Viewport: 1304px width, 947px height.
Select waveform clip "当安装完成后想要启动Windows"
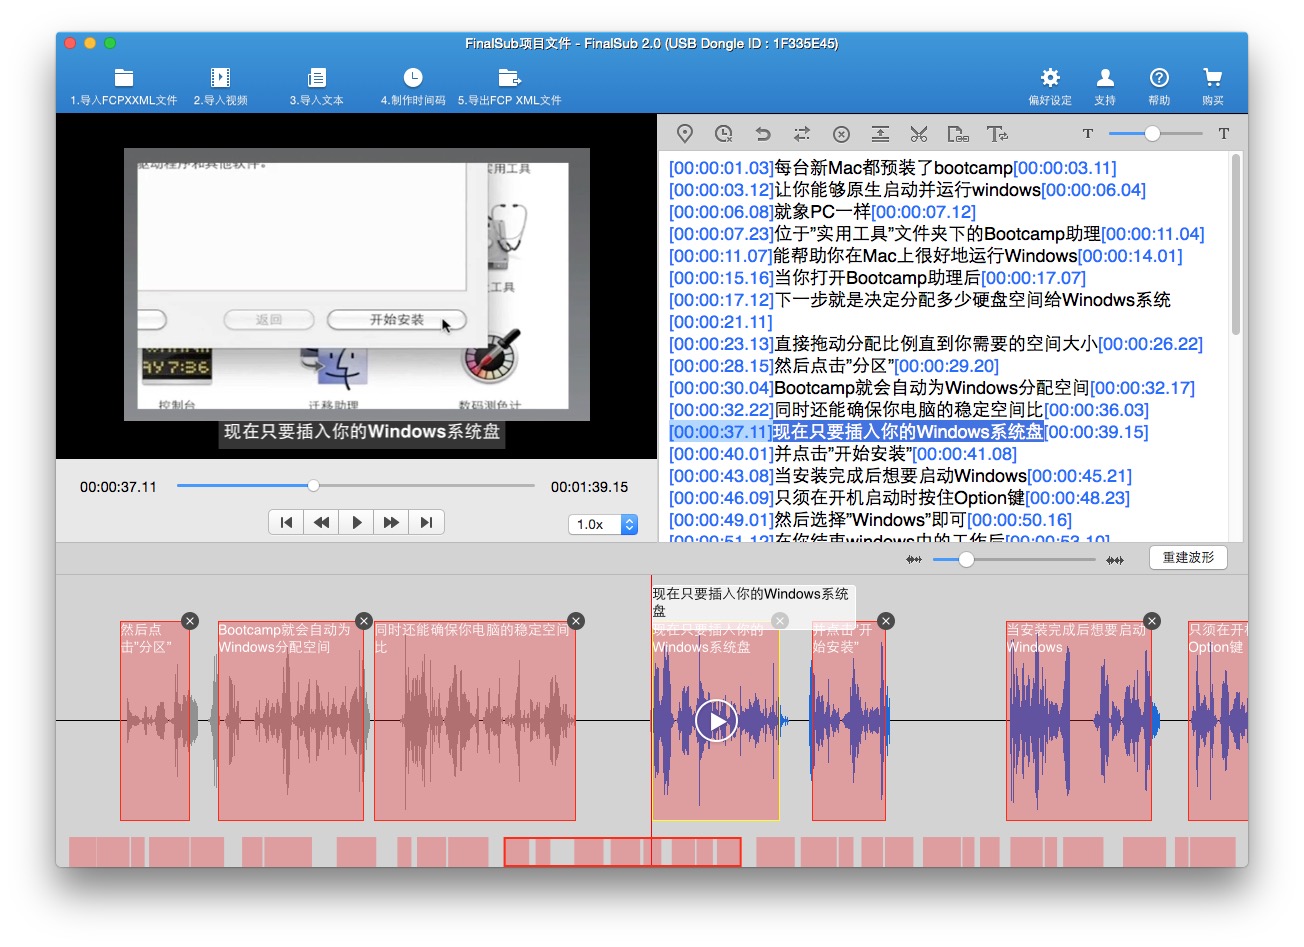point(1079,720)
